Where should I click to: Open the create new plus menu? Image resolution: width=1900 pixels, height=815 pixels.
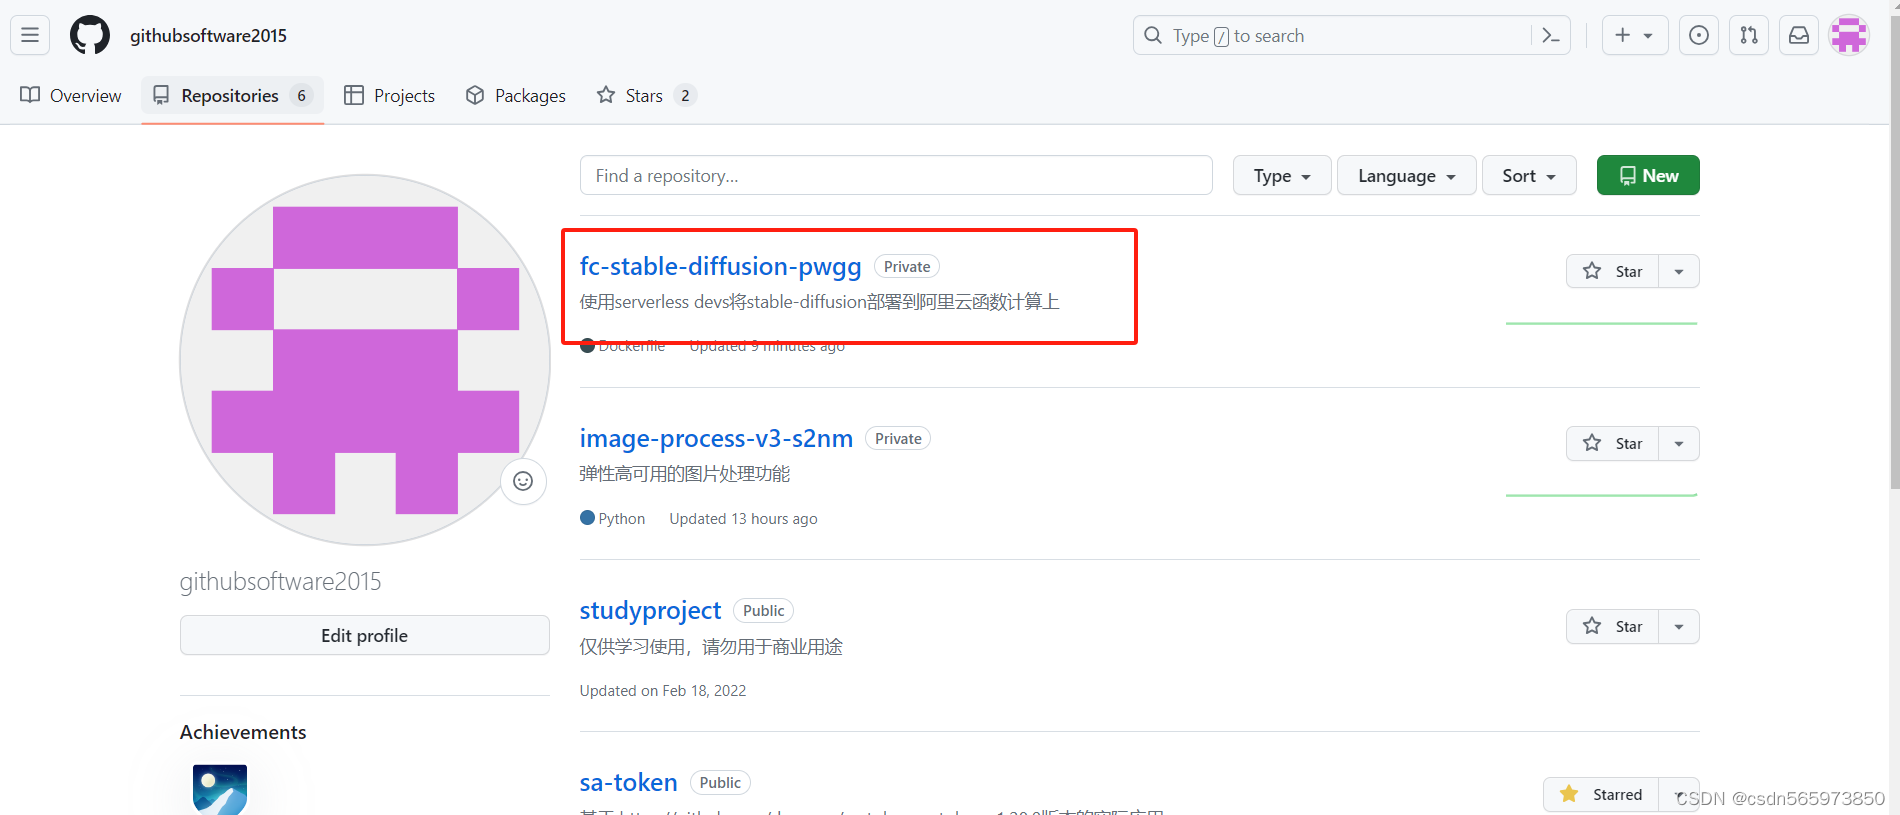pyautogui.click(x=1635, y=35)
